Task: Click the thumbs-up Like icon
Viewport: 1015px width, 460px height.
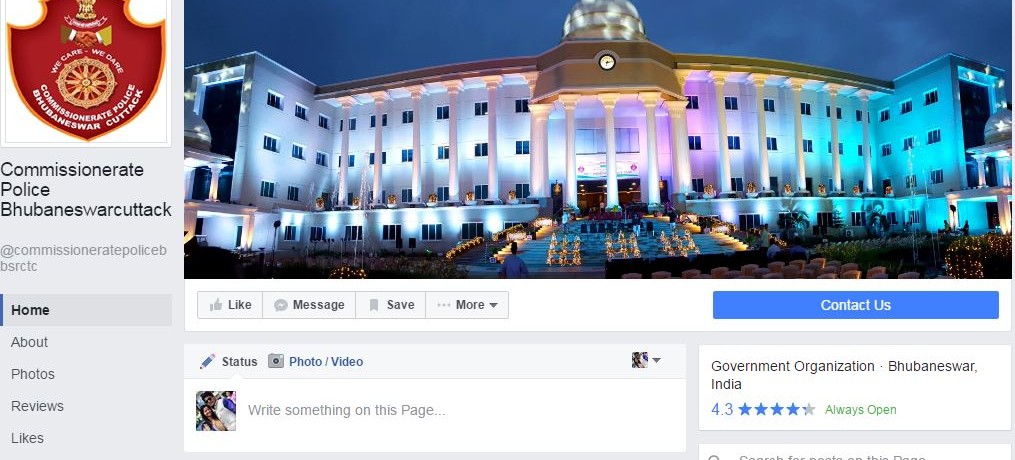Action: [216, 305]
